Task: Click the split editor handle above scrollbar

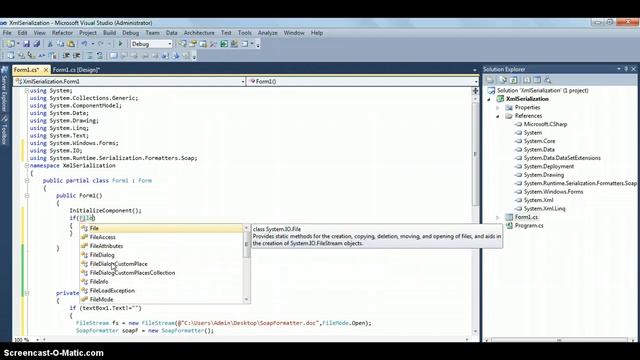Action: [x=475, y=91]
